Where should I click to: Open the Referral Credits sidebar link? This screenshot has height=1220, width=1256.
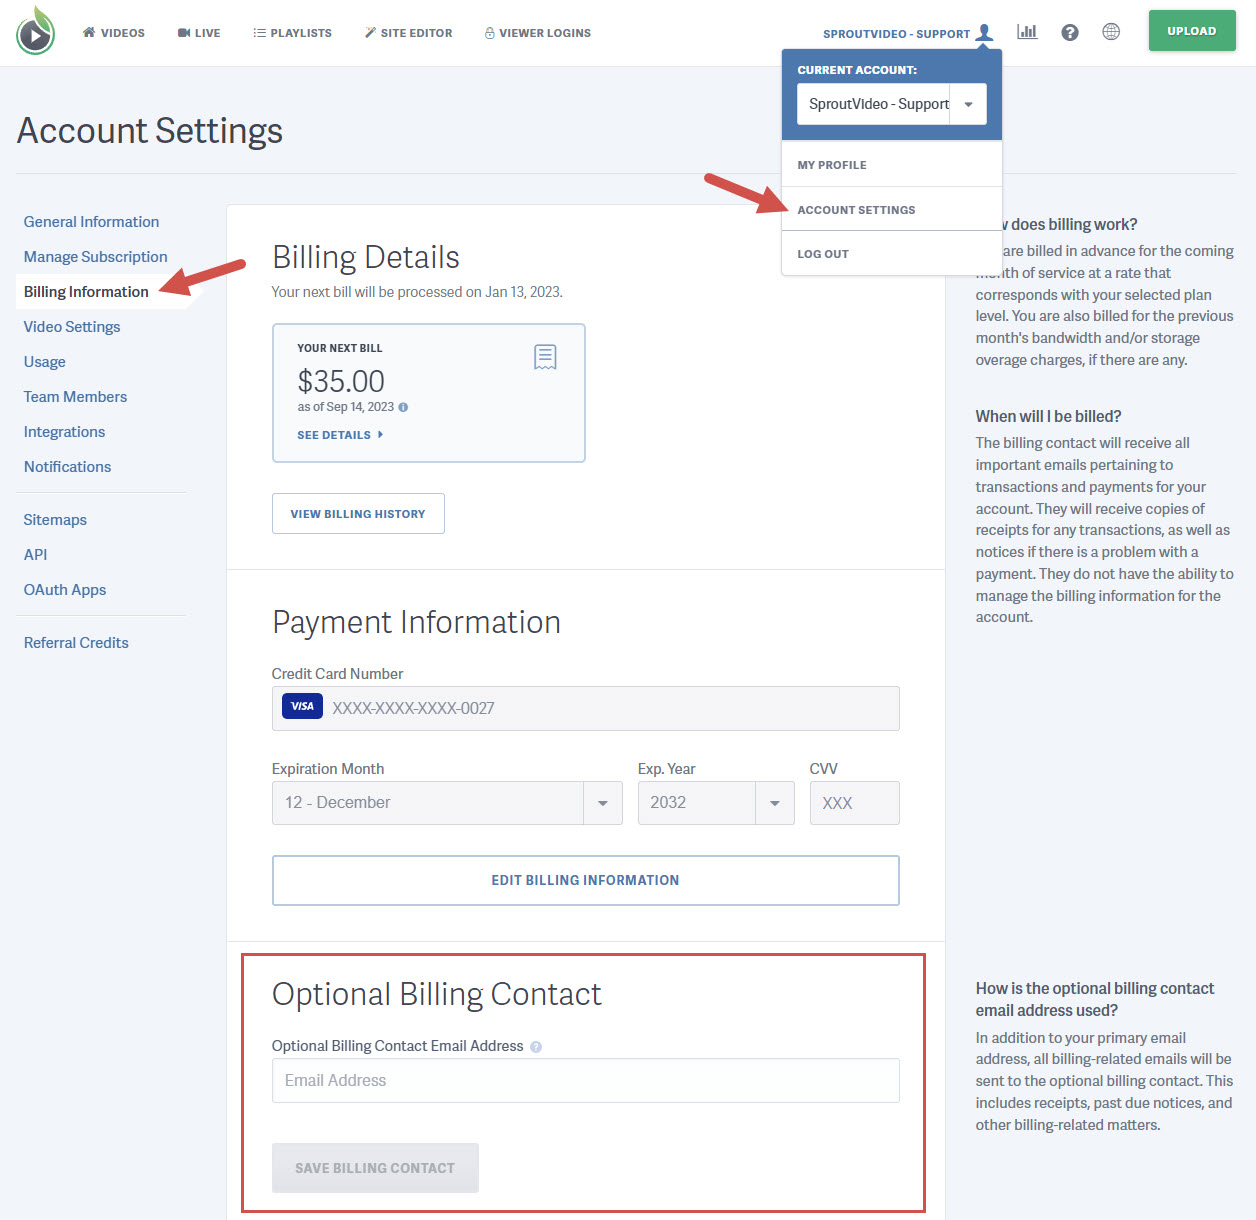(75, 642)
